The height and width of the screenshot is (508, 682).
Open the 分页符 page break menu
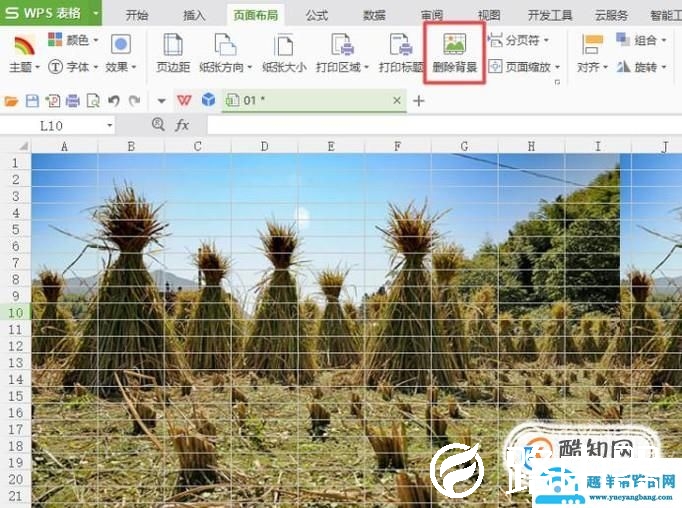[518, 40]
